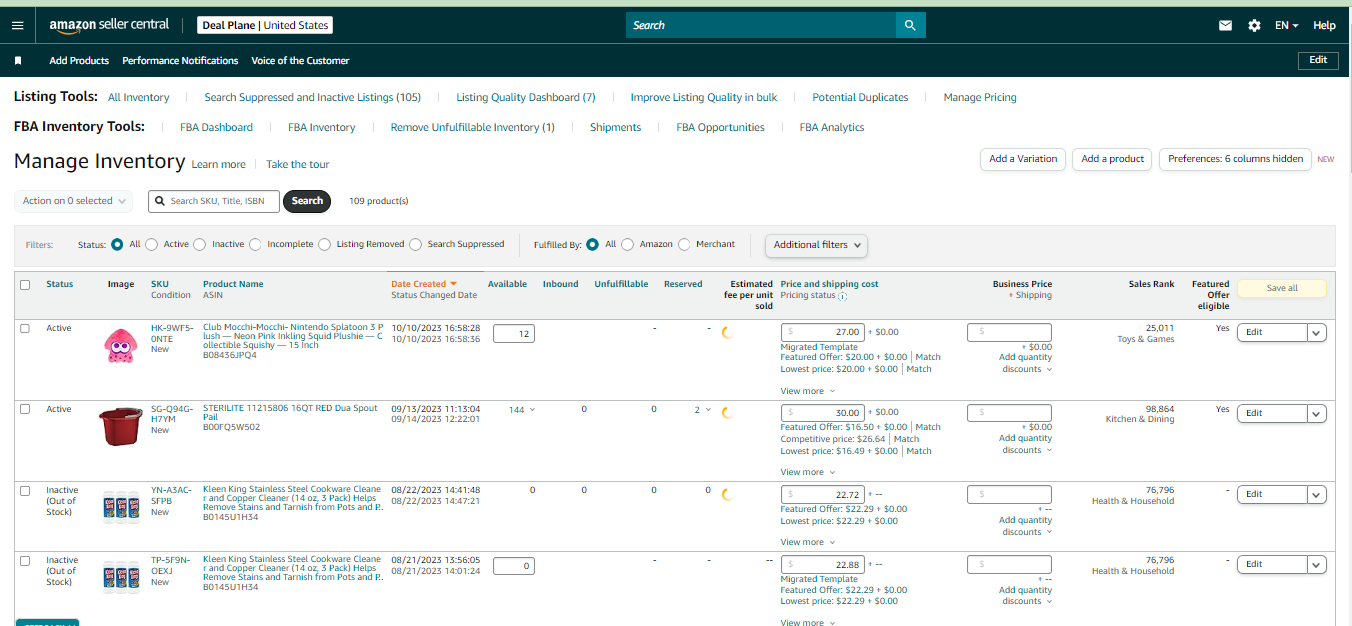Expand Edit dropdown arrow for the Splatoon plush row
1352x626 pixels.
(x=1317, y=333)
